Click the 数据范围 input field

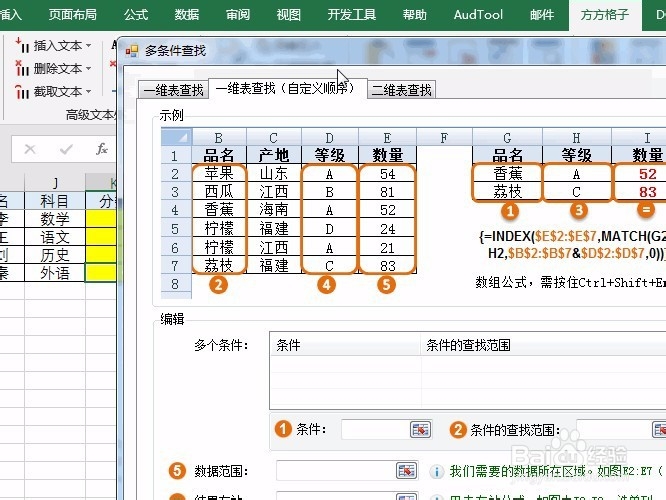click(x=336, y=471)
